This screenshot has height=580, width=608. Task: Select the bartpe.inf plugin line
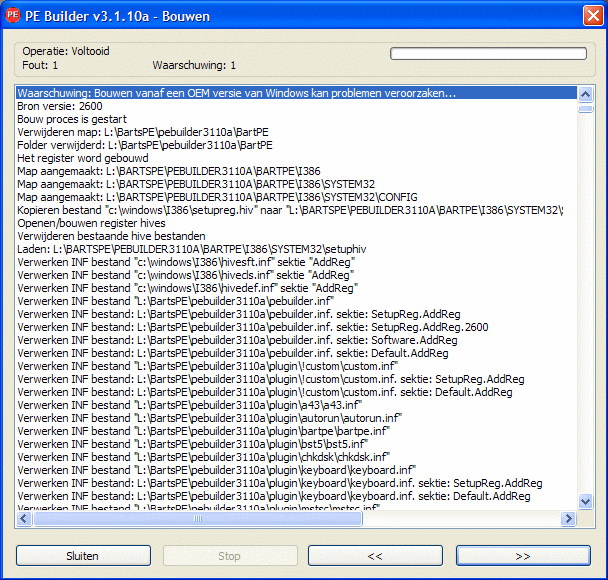pyautogui.click(x=297, y=431)
